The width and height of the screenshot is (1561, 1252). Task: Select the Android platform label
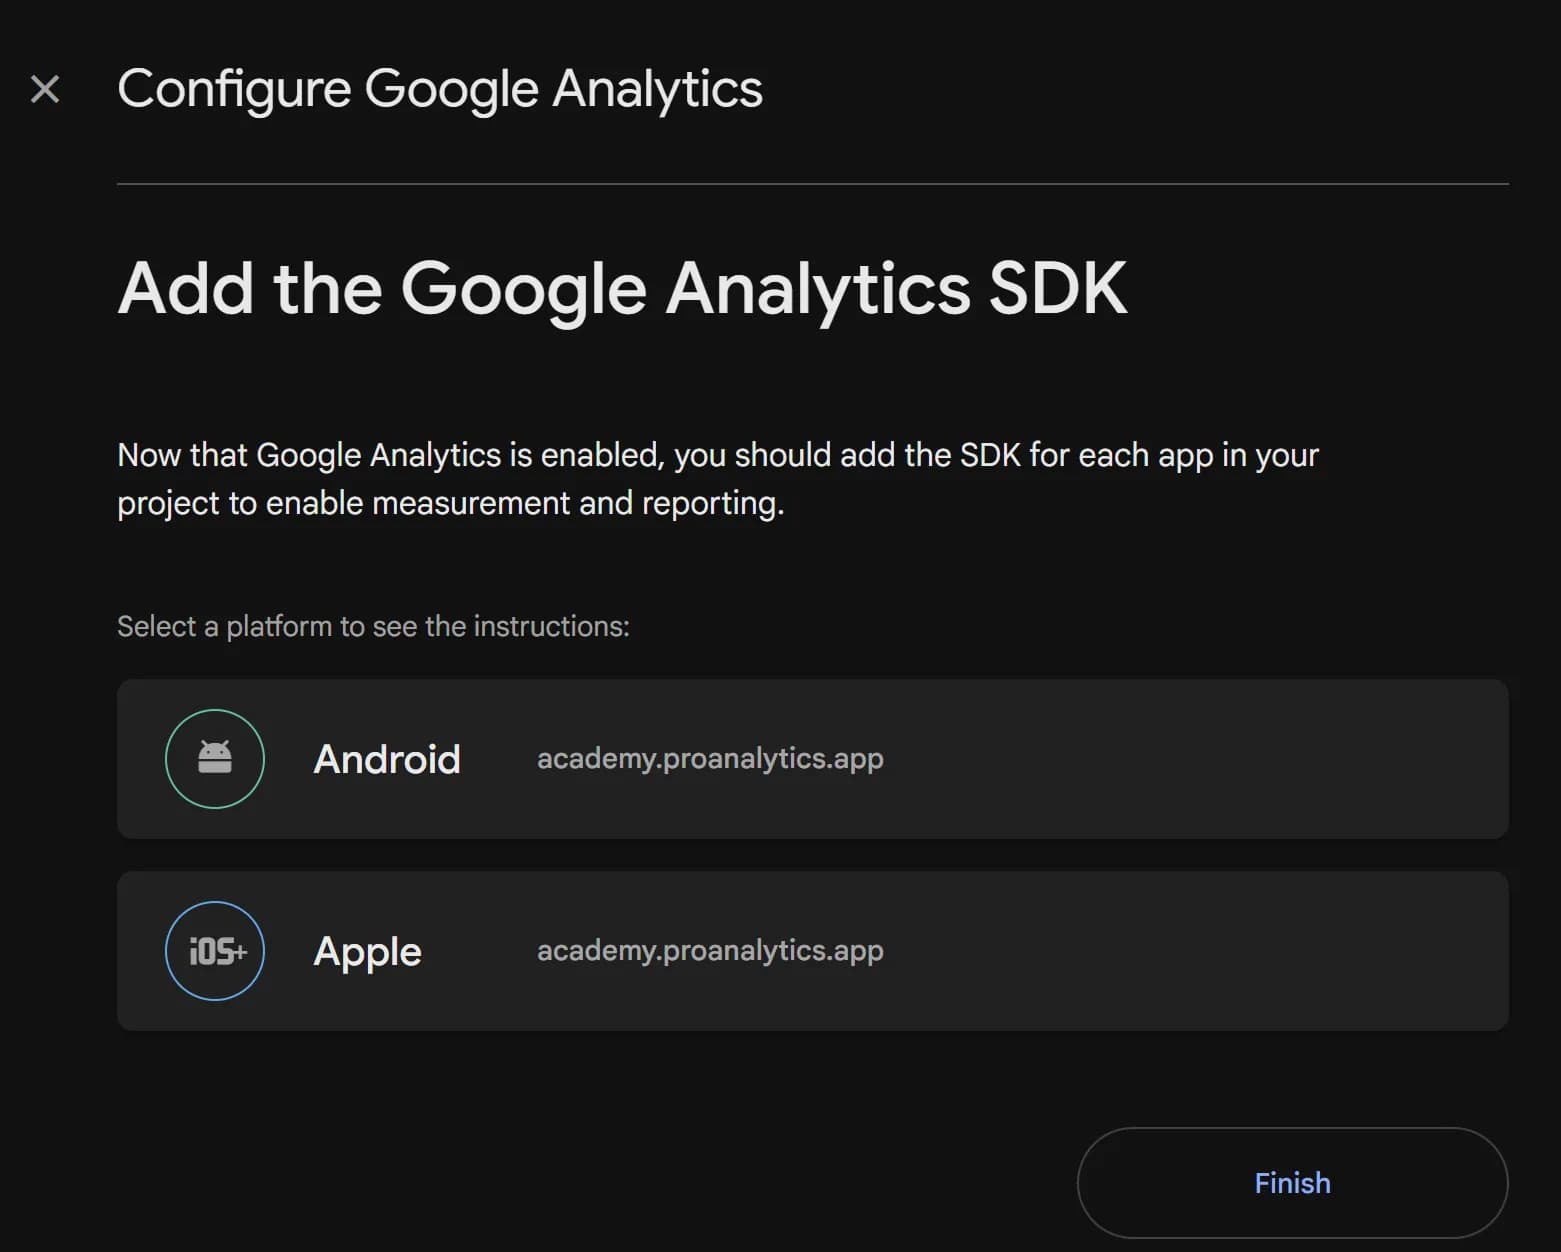point(387,759)
